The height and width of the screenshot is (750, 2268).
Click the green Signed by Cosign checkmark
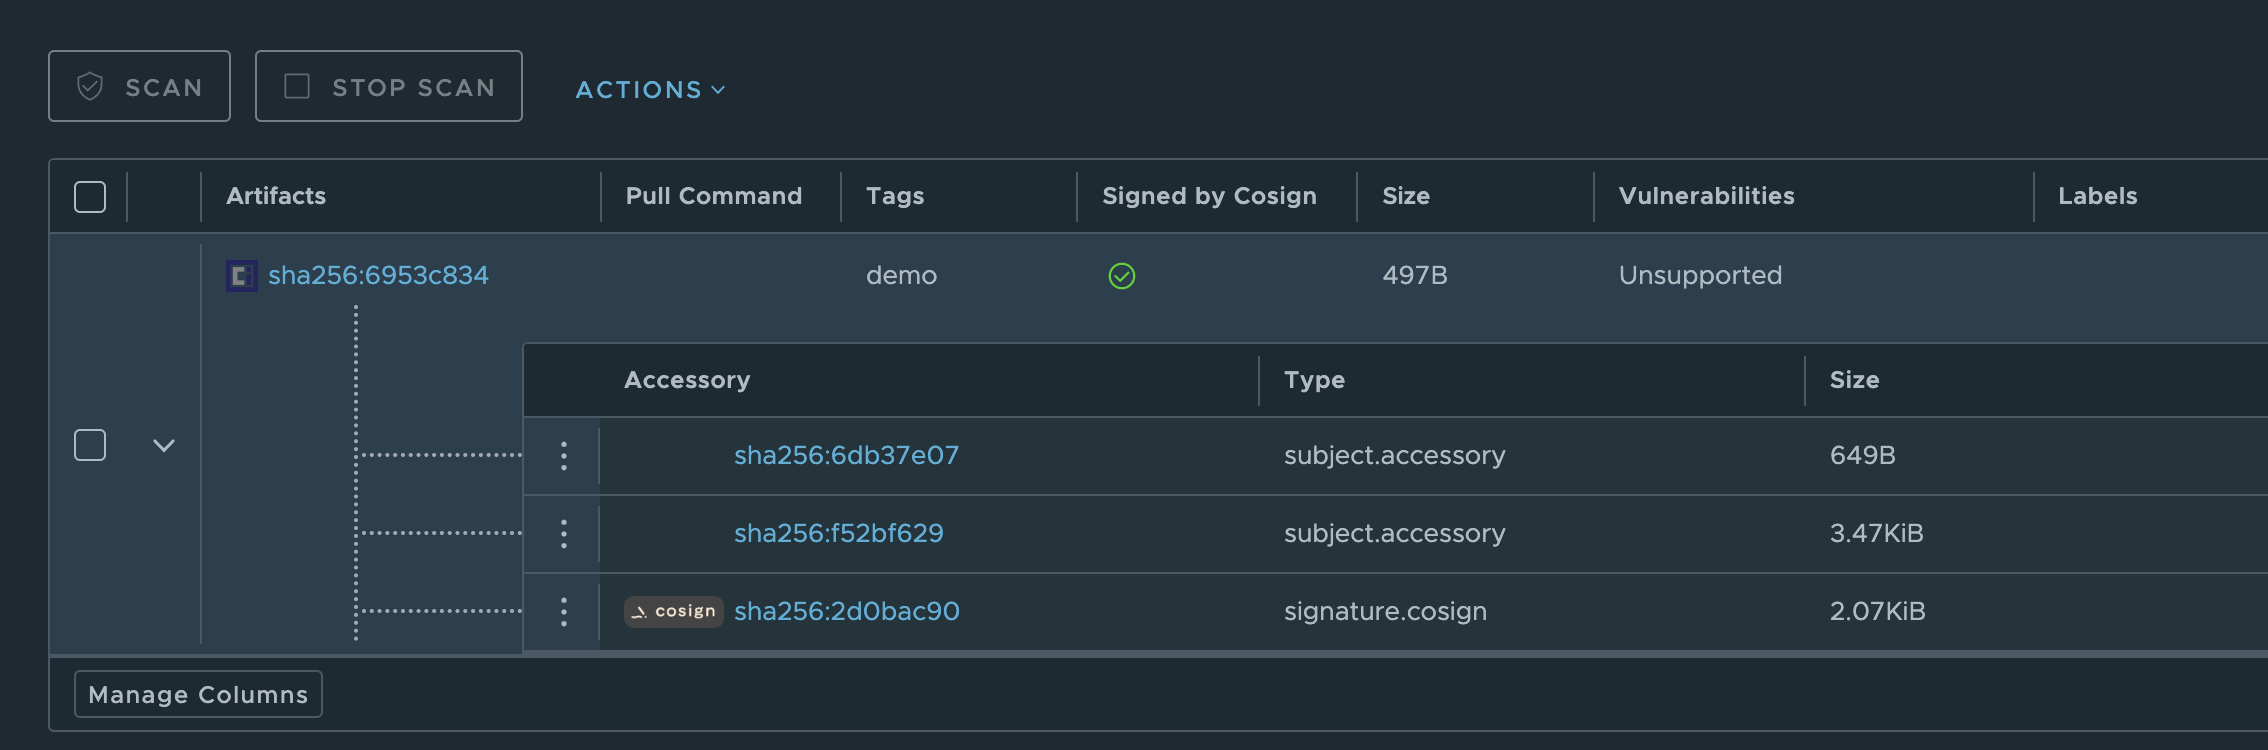click(1122, 276)
